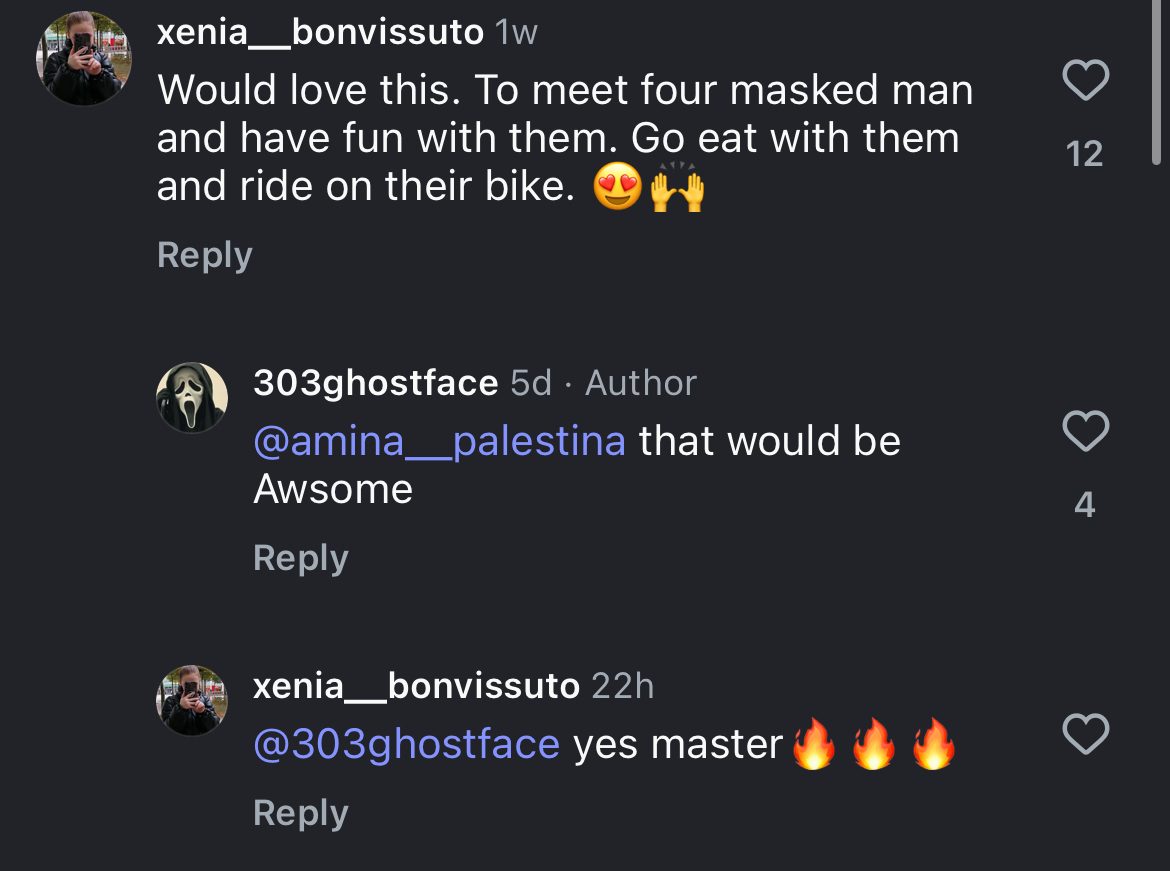
Task: Click the 22h timestamp
Action: pyautogui.click(x=622, y=686)
